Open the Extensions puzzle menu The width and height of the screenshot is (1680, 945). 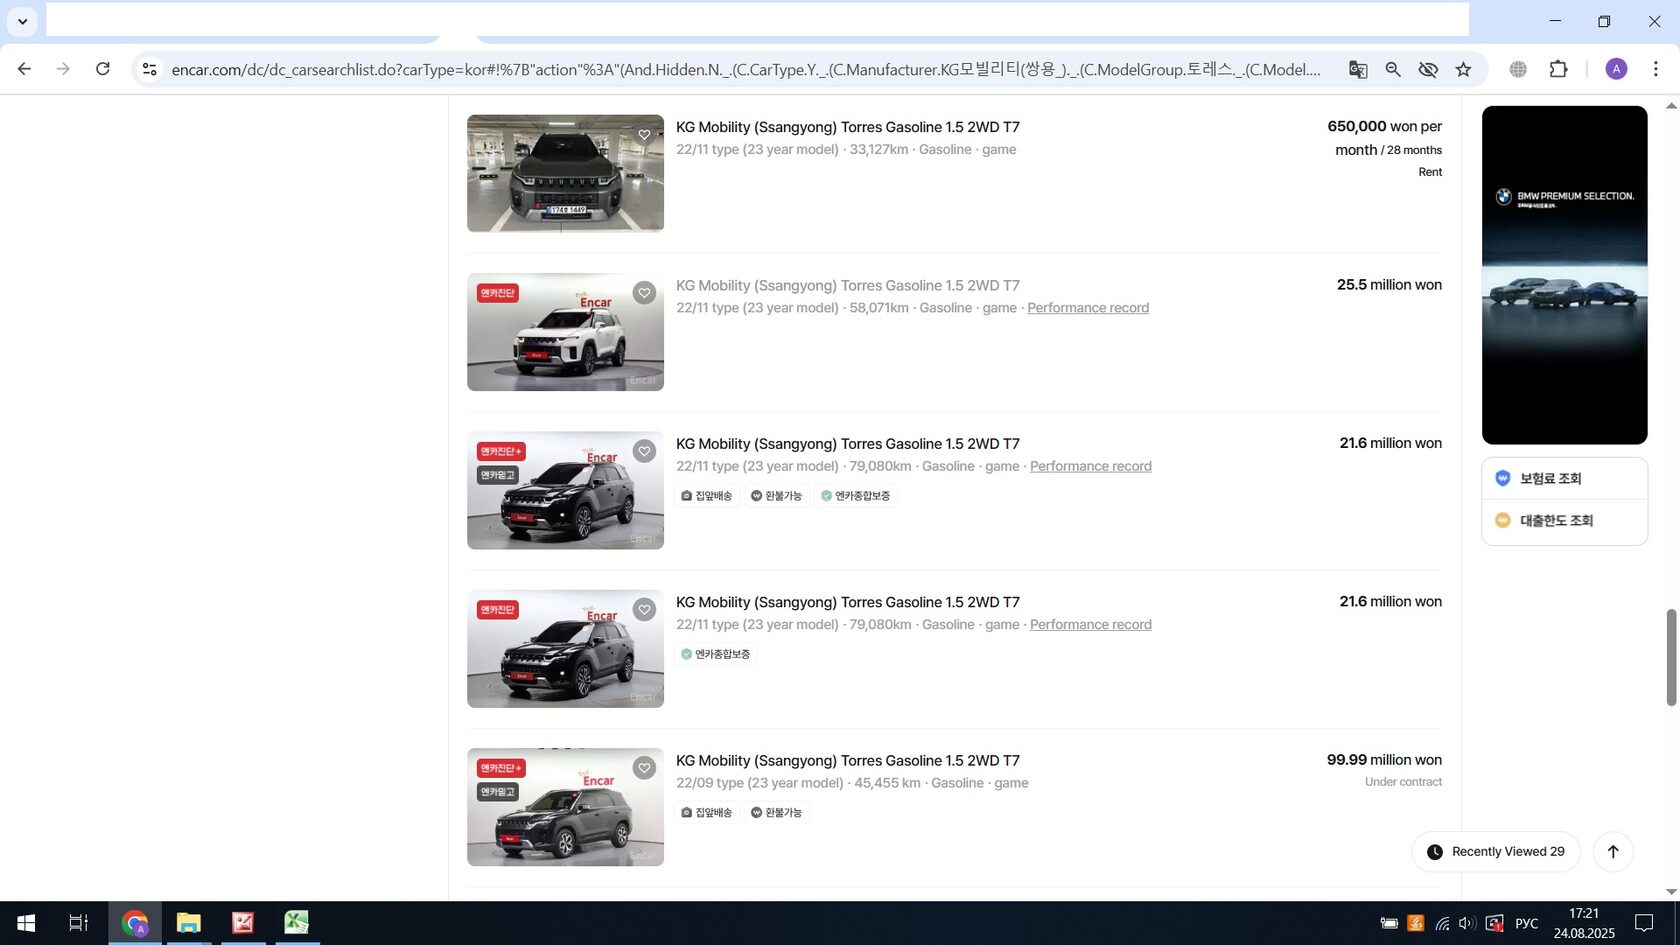coord(1558,69)
